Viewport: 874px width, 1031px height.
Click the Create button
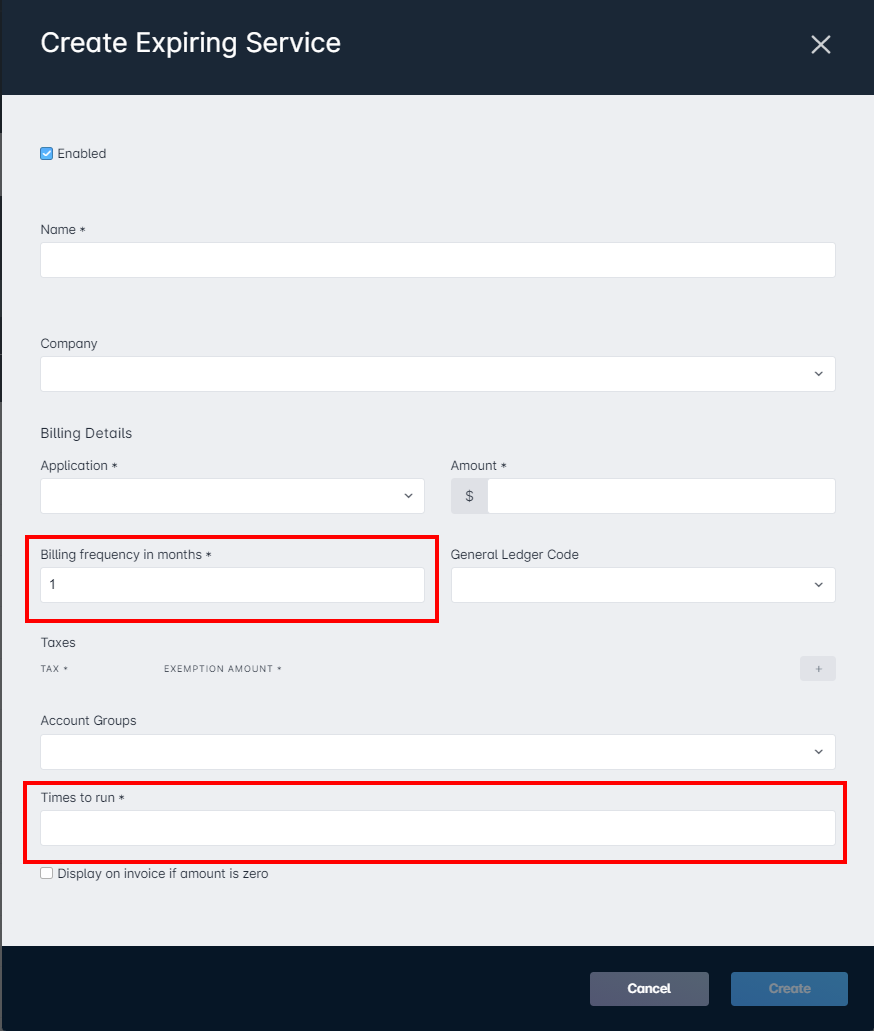pos(789,988)
